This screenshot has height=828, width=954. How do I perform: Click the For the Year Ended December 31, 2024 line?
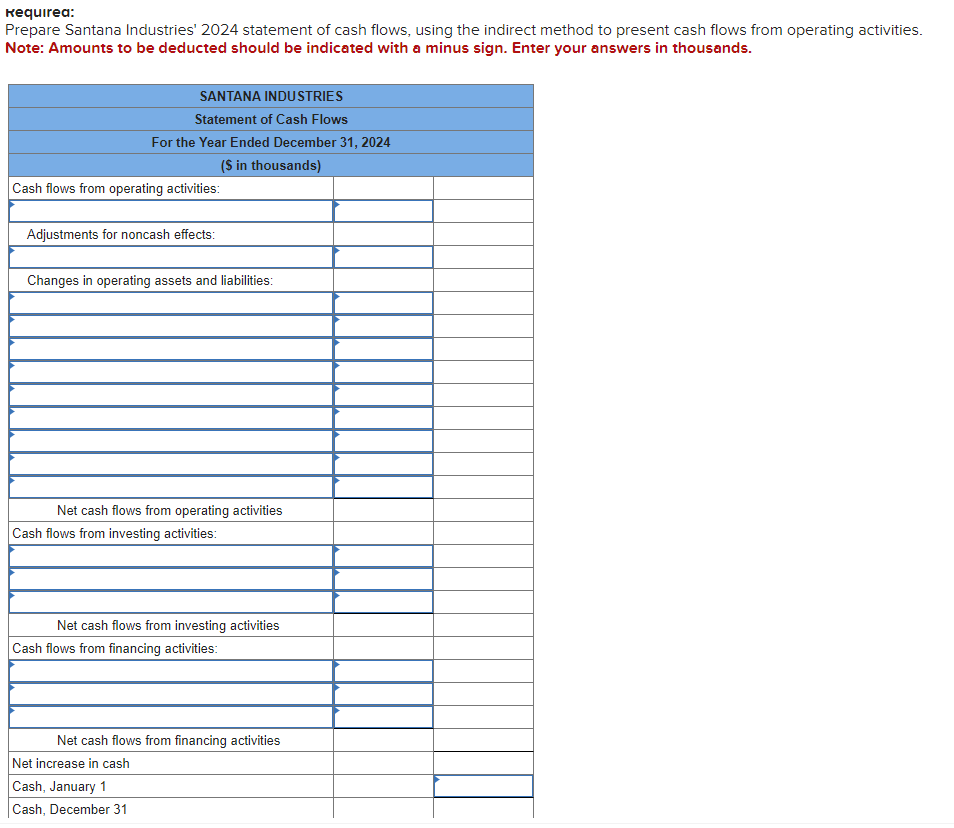(271, 142)
